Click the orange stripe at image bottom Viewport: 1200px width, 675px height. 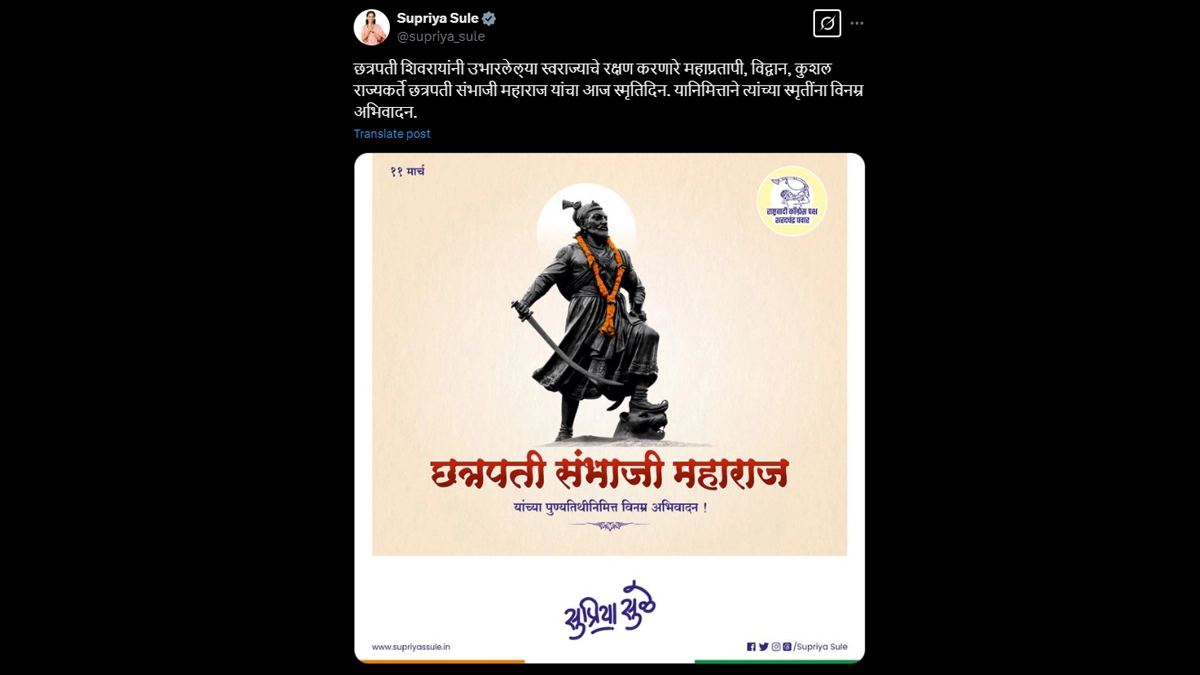440,660
